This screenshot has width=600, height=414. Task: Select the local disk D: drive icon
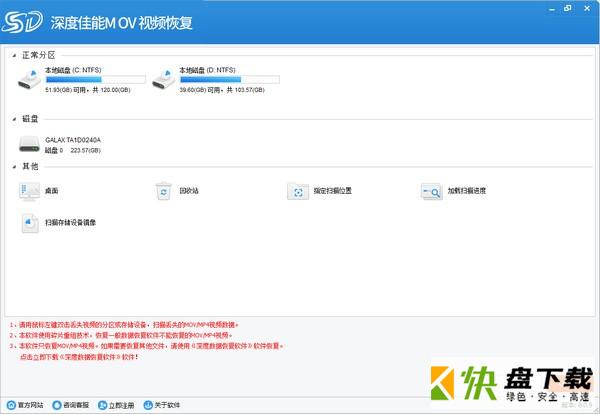(x=164, y=79)
